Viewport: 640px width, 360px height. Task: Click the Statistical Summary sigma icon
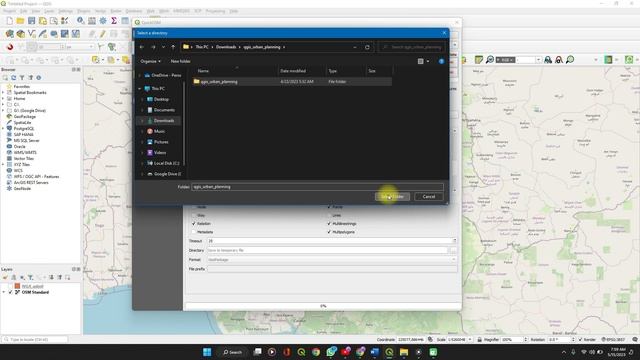coord(114,20)
